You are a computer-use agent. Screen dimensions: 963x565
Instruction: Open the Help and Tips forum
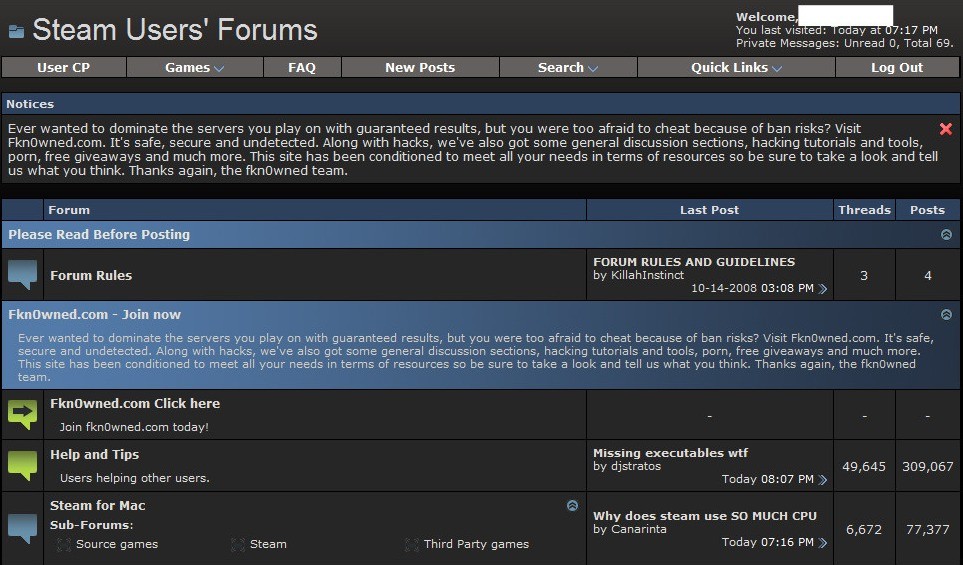point(95,454)
